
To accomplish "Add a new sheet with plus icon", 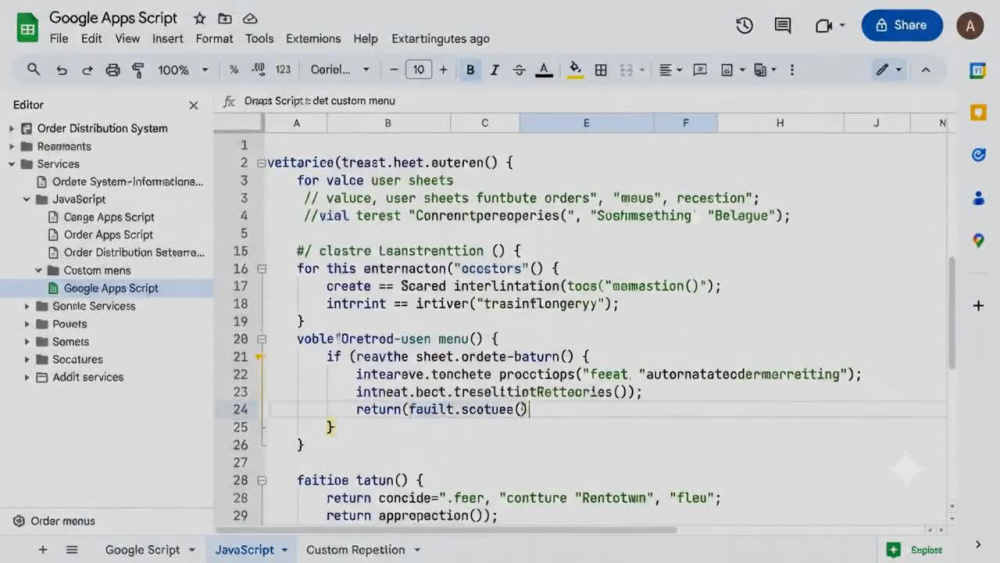I will (43, 550).
